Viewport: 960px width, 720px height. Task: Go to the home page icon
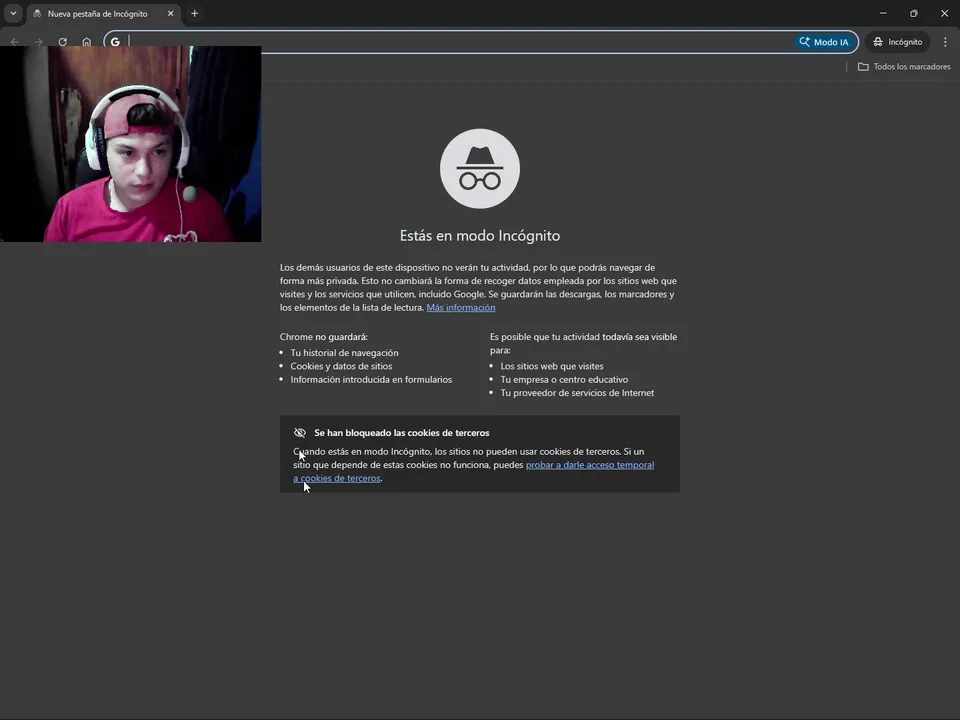pos(86,42)
